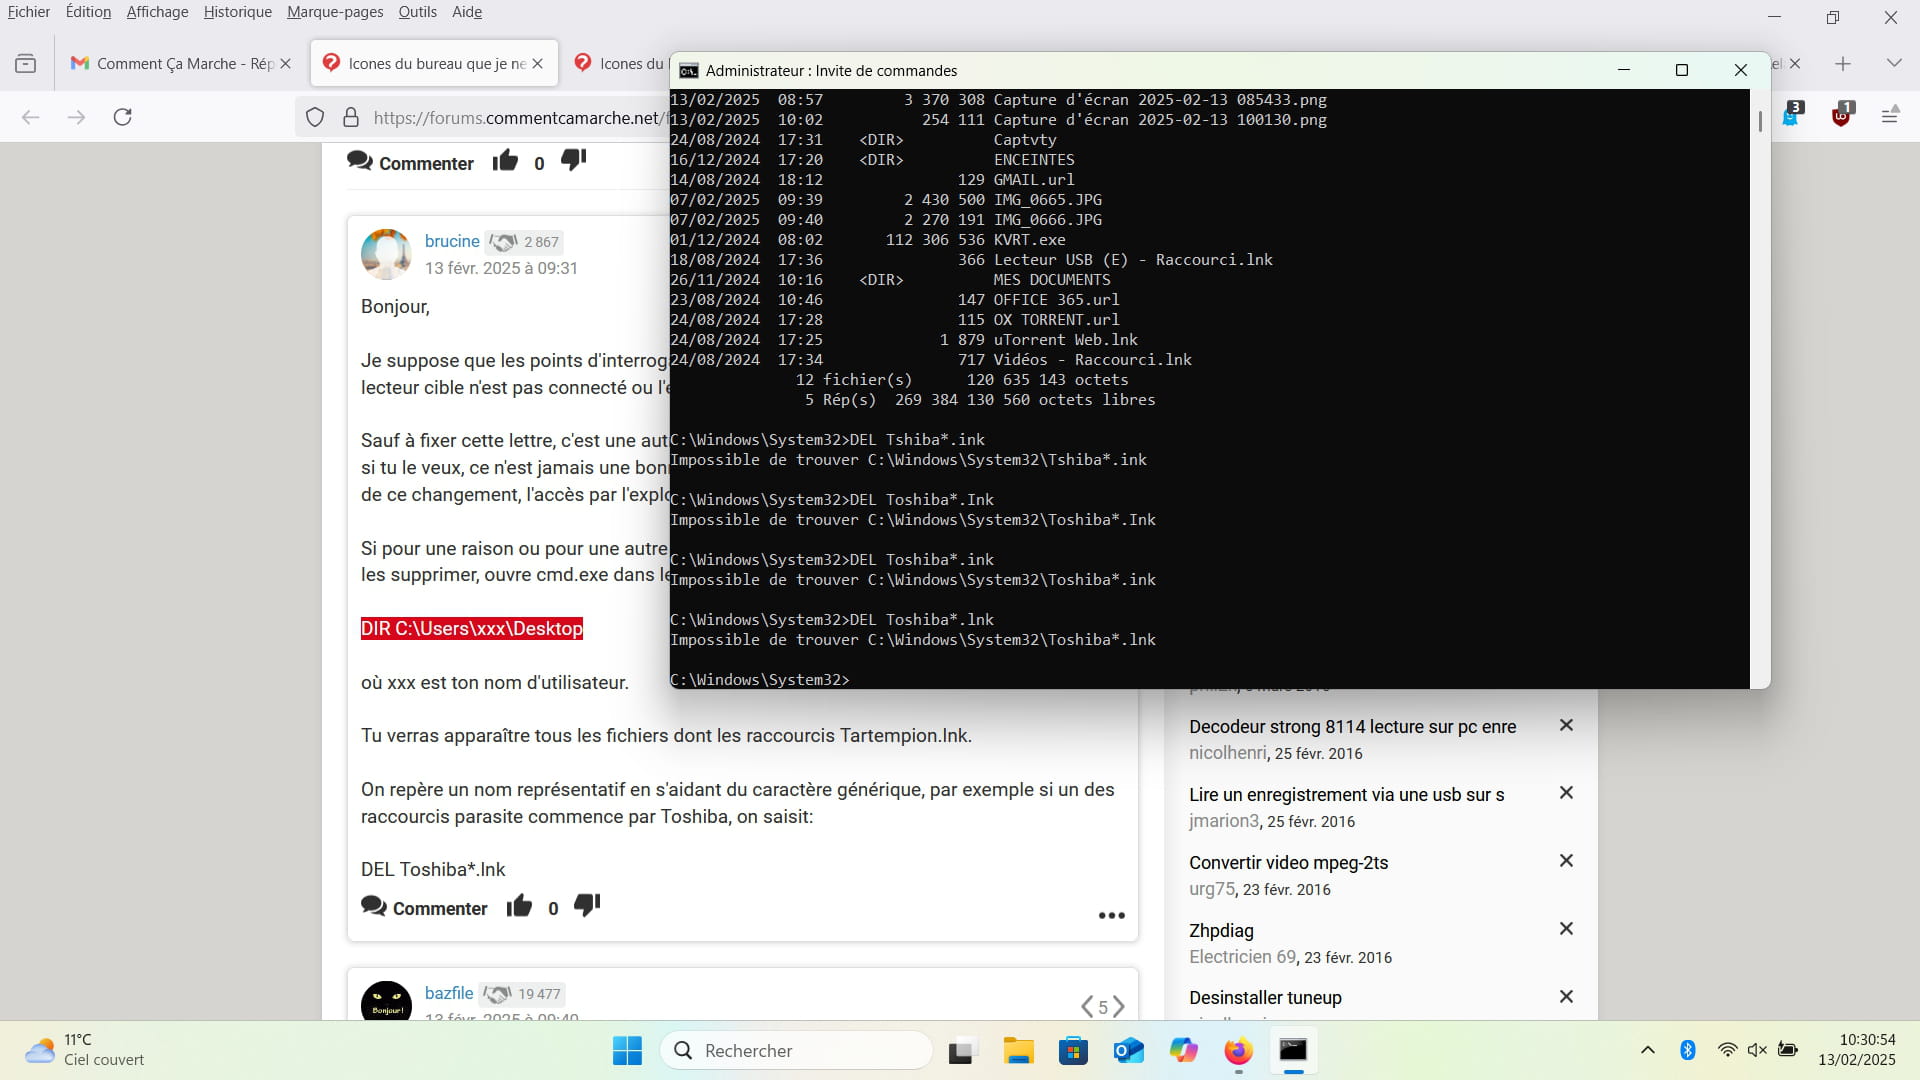
Task: Reload the current Firefox page
Action: point(123,117)
